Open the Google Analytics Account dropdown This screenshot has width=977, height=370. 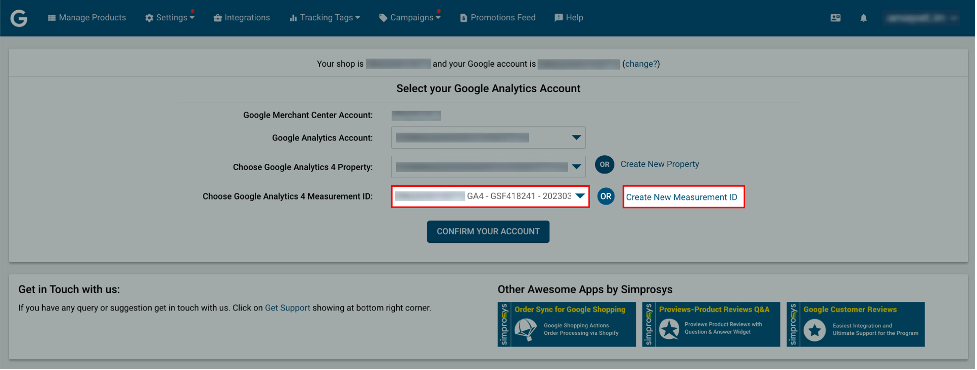[x=488, y=138]
